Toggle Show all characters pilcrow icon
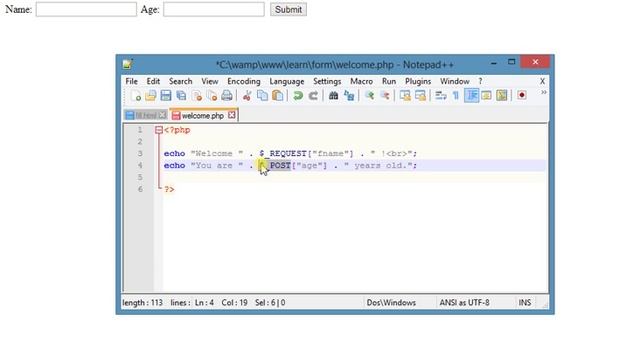Viewport: 640px width, 360px height. click(x=456, y=96)
